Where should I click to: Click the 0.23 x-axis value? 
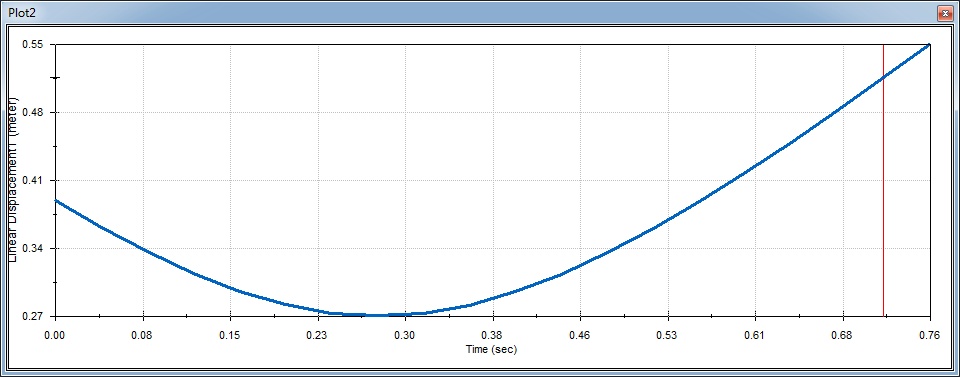(x=318, y=335)
